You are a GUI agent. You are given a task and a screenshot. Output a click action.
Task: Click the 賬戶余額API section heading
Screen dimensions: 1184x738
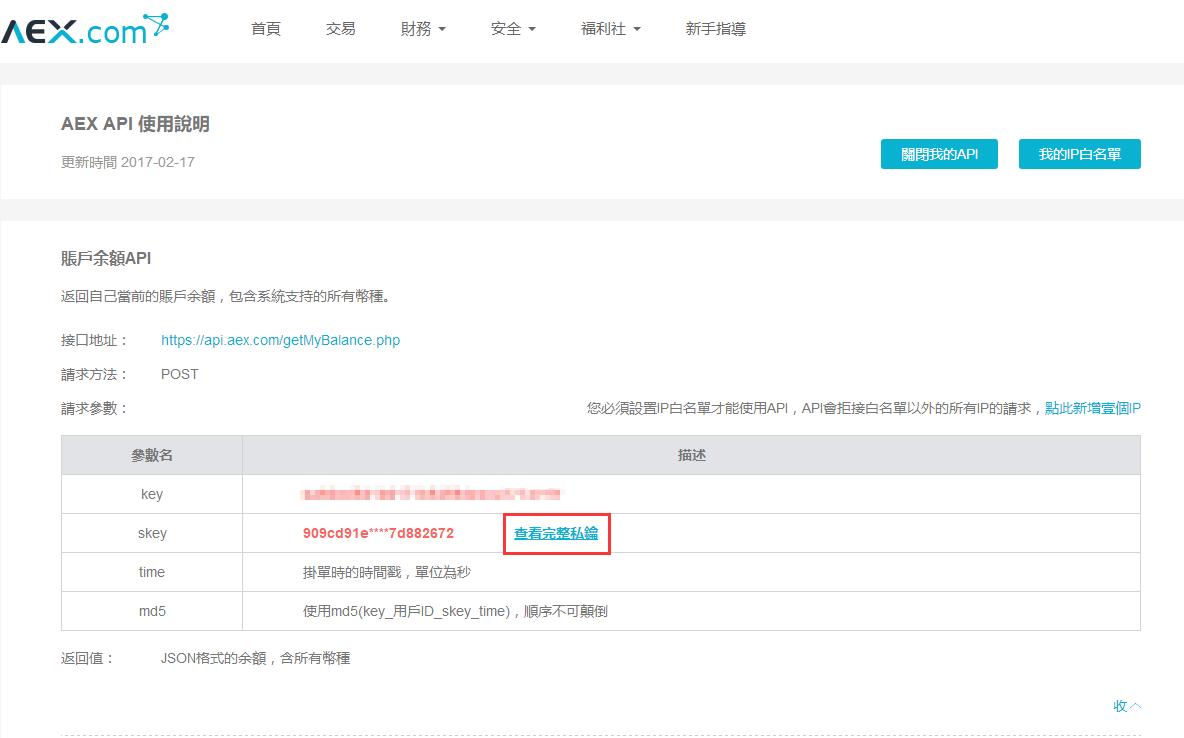point(106,258)
